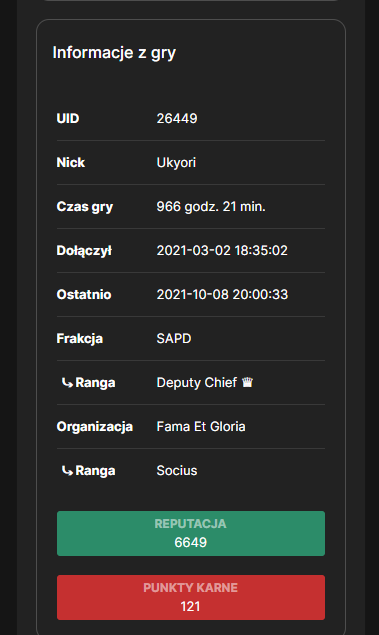Click the arrow icon before SAPD Ranga
The image size is (379, 635).
[67, 383]
